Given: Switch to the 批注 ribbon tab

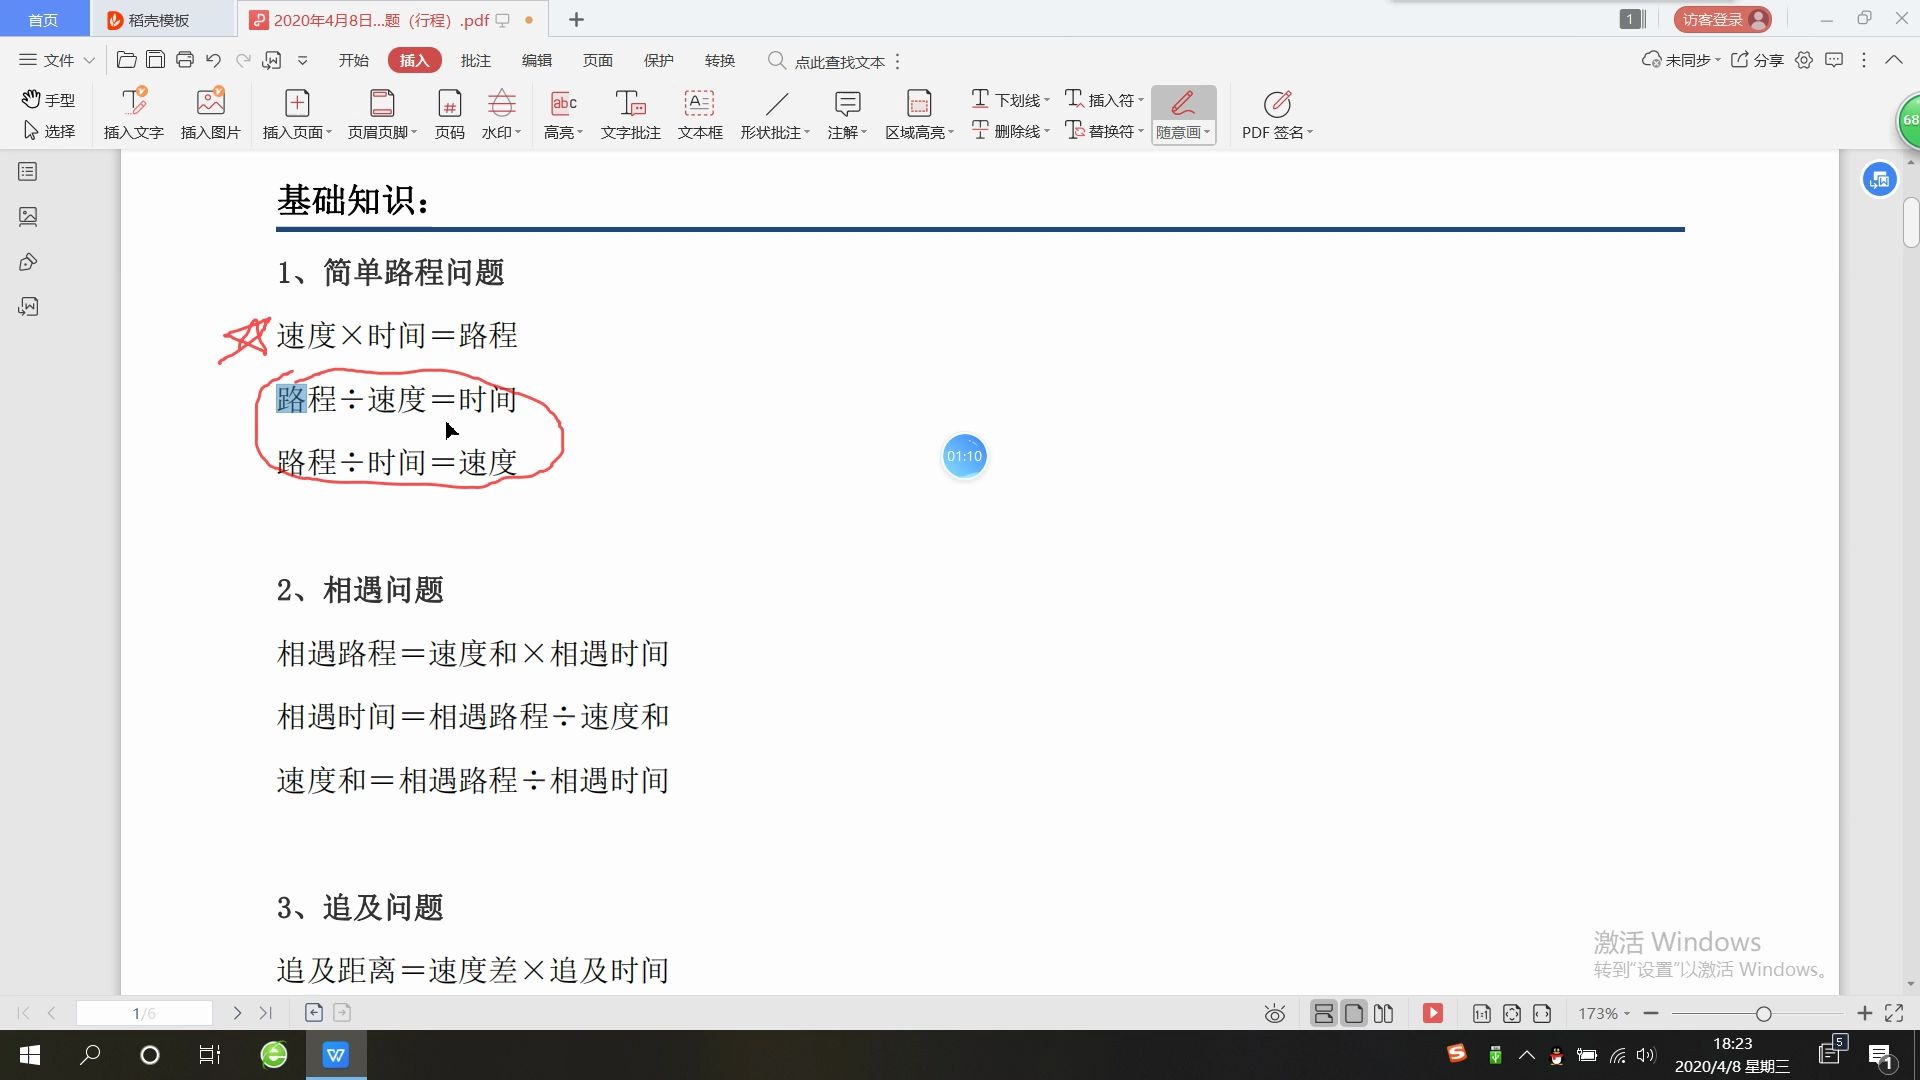Looking at the screenshot, I should point(476,60).
